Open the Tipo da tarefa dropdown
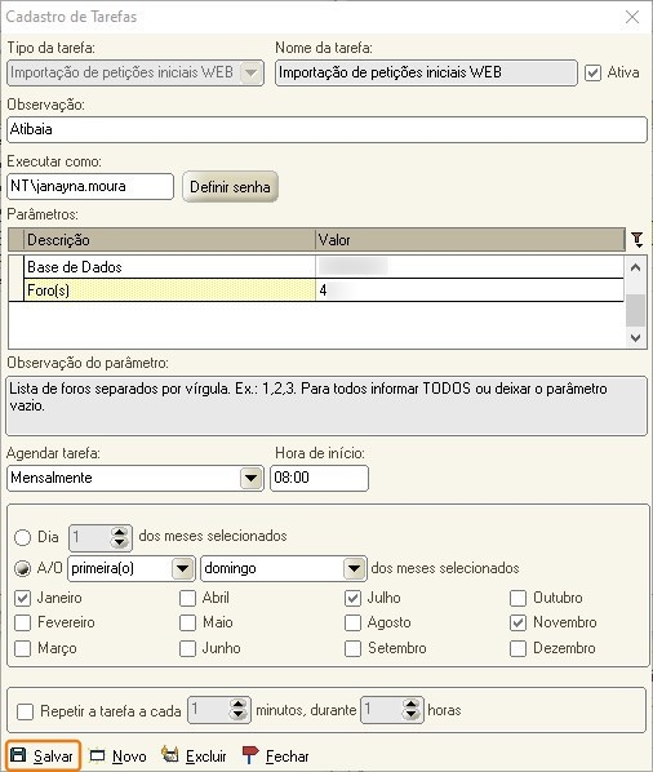 pyautogui.click(x=251, y=73)
